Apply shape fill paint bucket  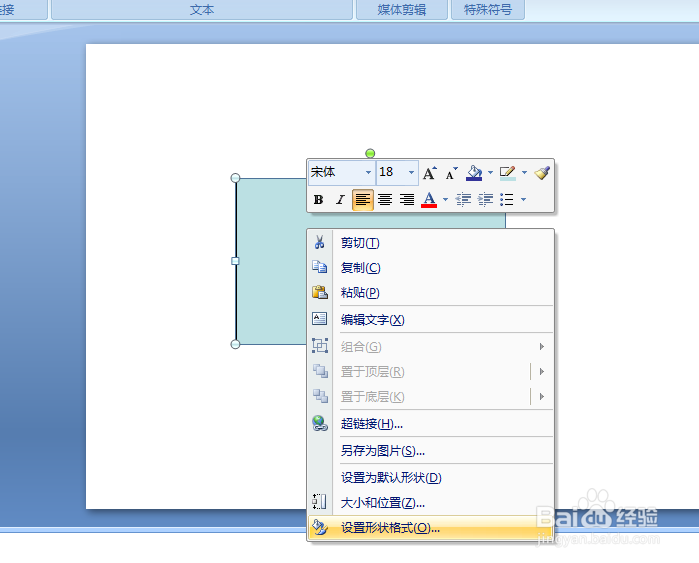pyautogui.click(x=474, y=173)
